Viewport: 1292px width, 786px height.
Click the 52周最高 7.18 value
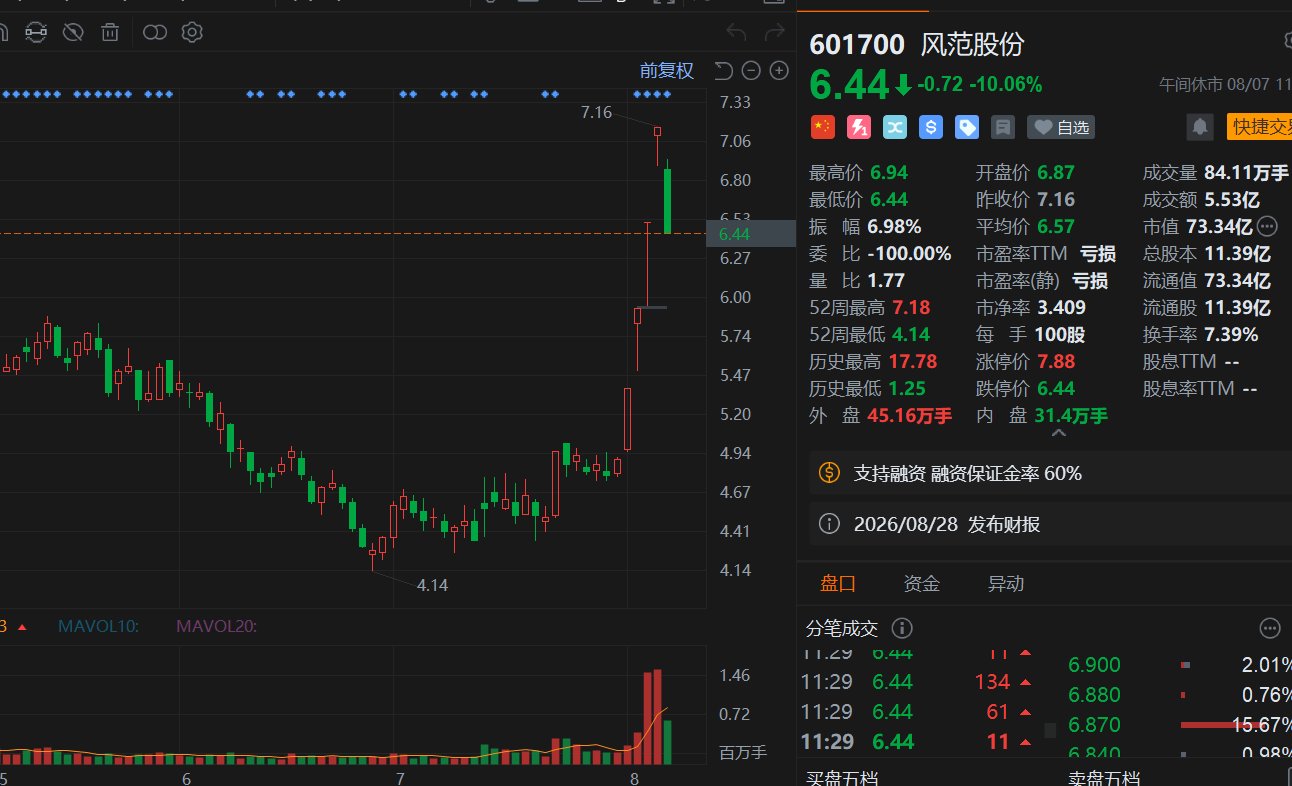[911, 307]
